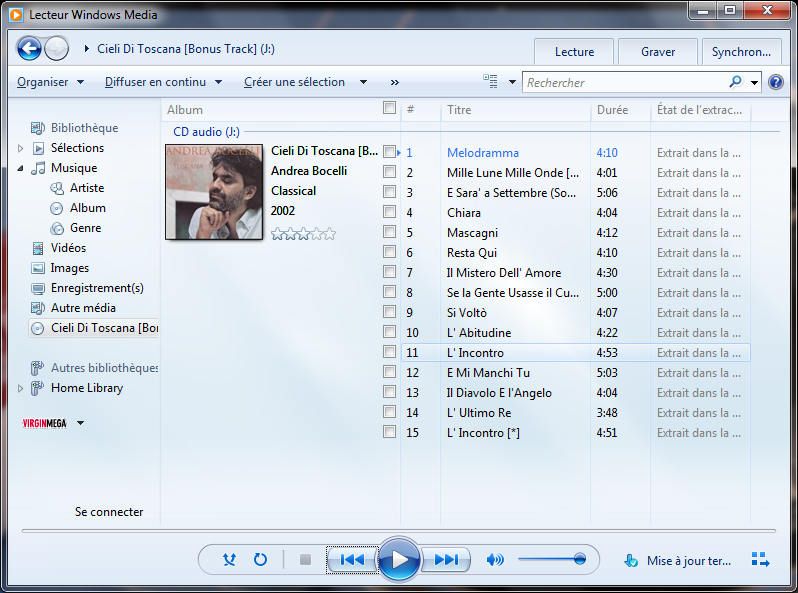Click the playback seek bar
The width and height of the screenshot is (798, 593).
[x=399, y=531]
